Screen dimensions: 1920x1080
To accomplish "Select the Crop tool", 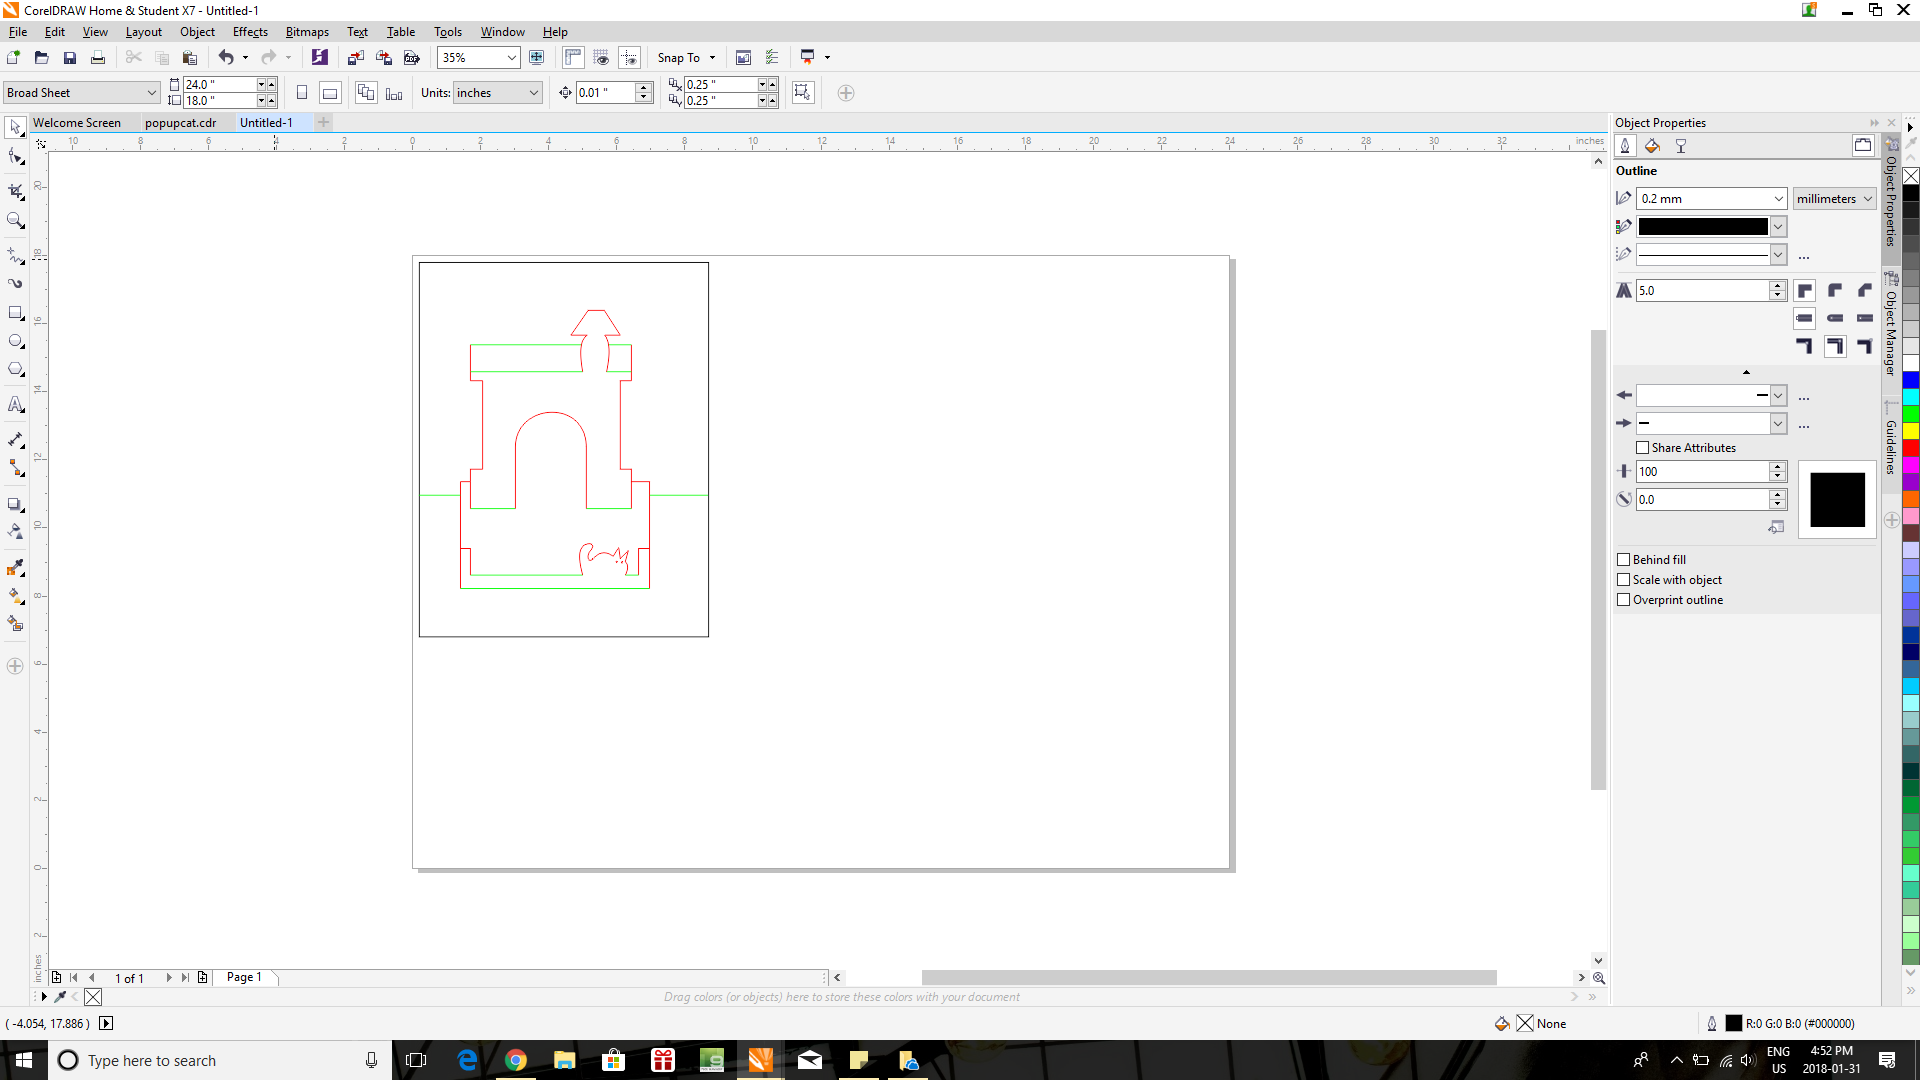I will (15, 192).
